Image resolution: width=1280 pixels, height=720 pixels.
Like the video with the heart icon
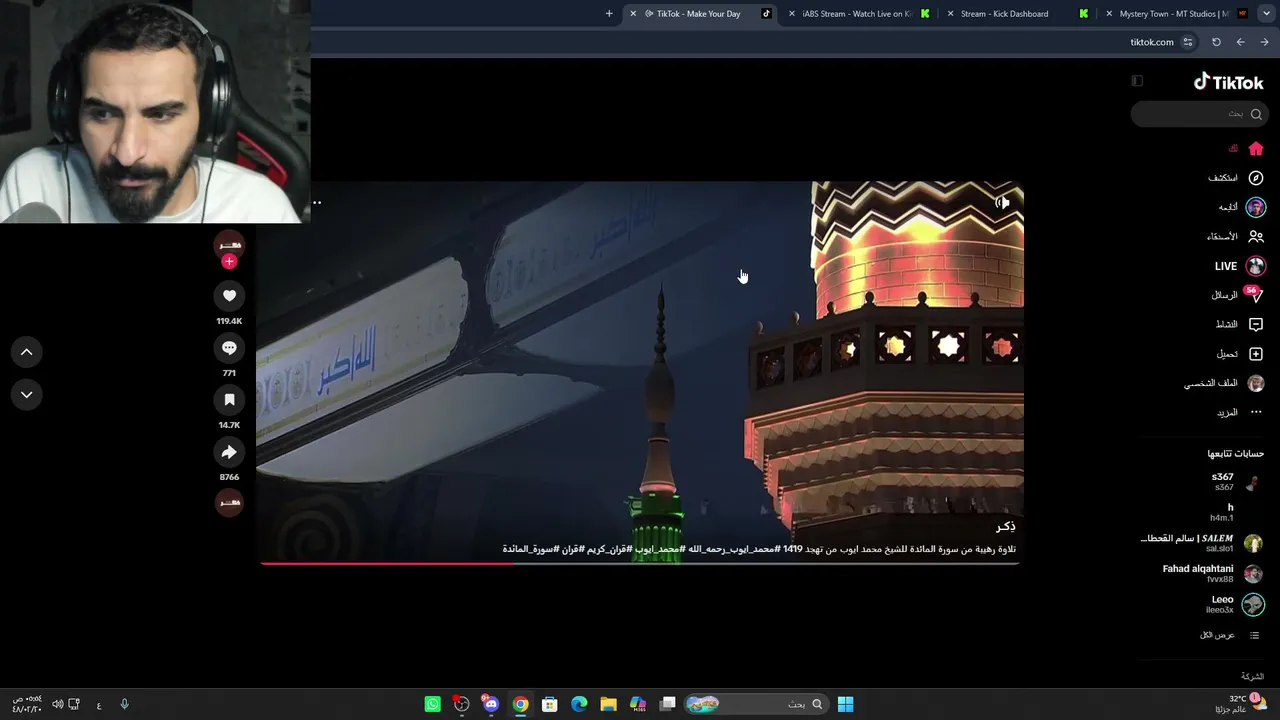(x=229, y=296)
